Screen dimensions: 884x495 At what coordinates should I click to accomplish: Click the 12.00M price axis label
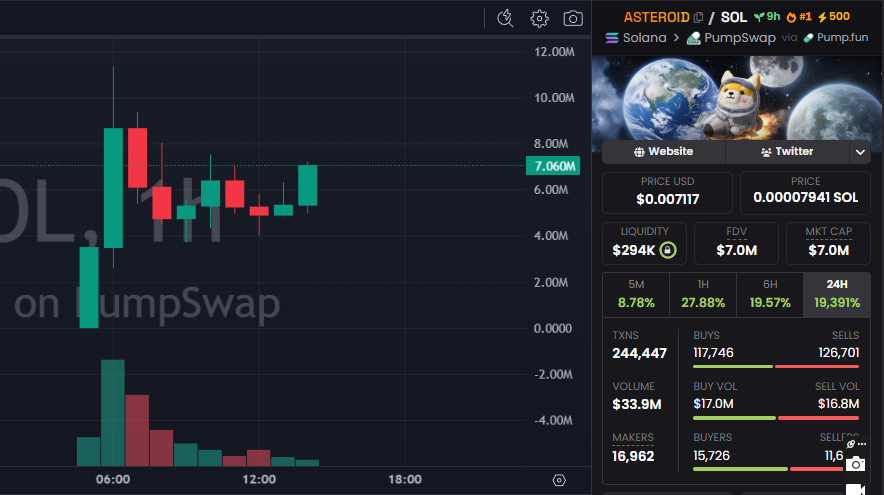tap(554, 52)
